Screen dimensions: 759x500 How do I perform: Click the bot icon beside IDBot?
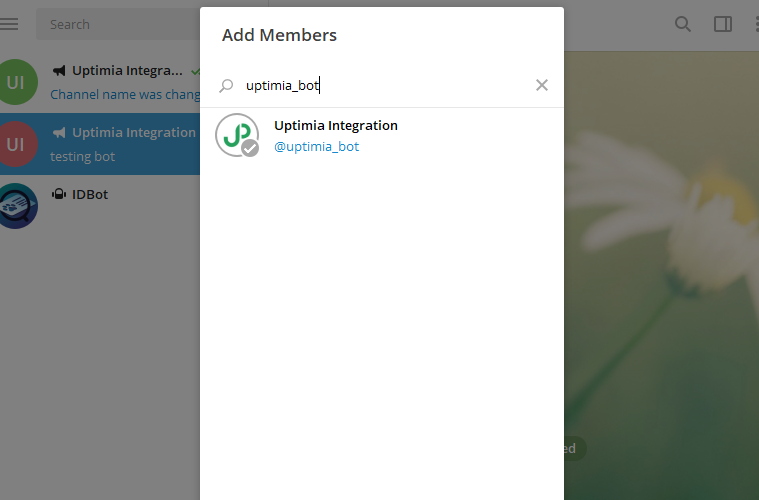59,195
